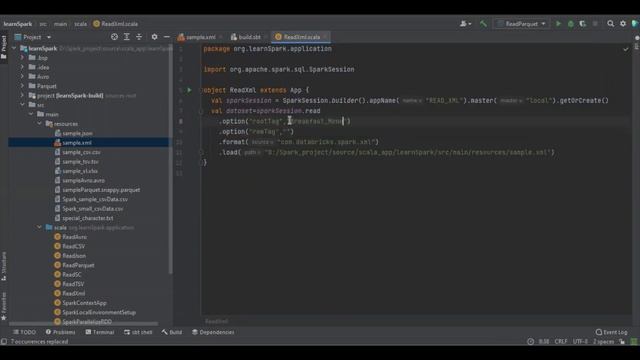Viewport: 640px width, 360px height.
Task: Open Project panel options gear
Action: [x=154, y=37]
